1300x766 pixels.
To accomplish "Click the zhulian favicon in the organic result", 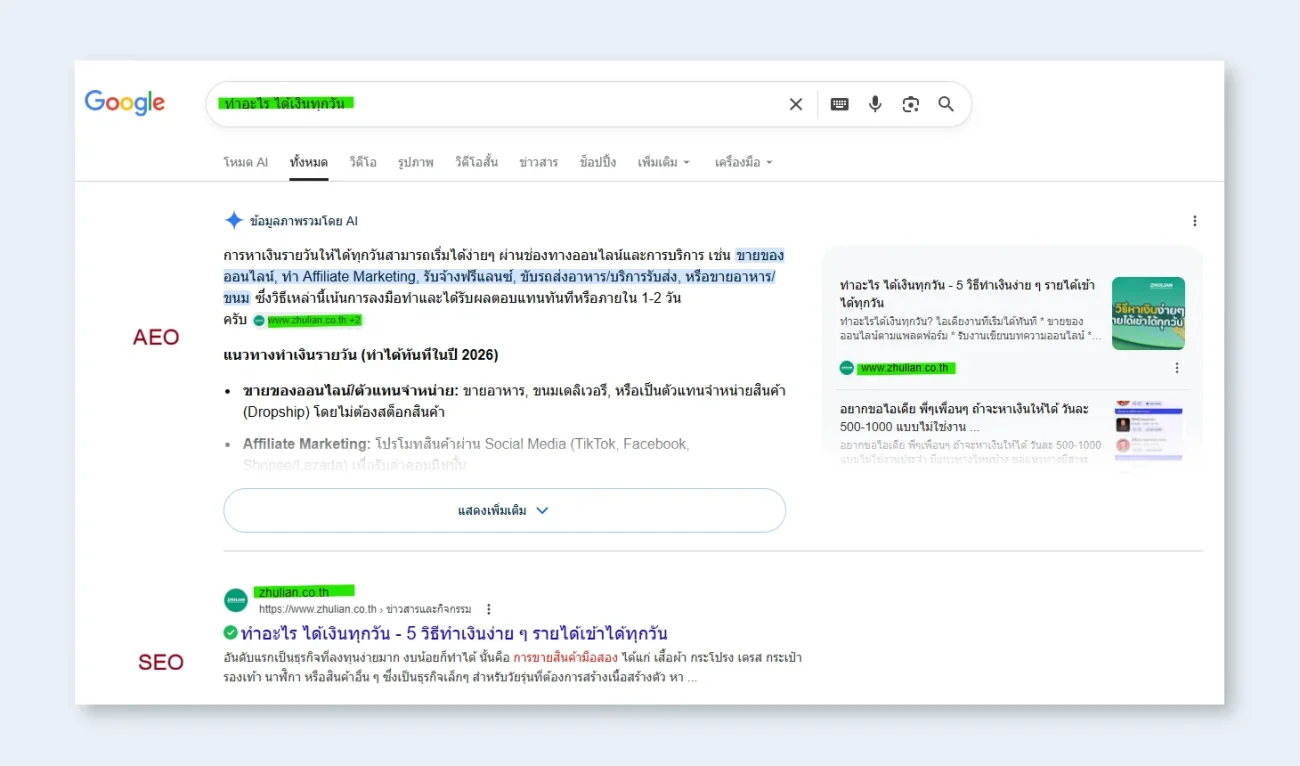I will pyautogui.click(x=236, y=600).
